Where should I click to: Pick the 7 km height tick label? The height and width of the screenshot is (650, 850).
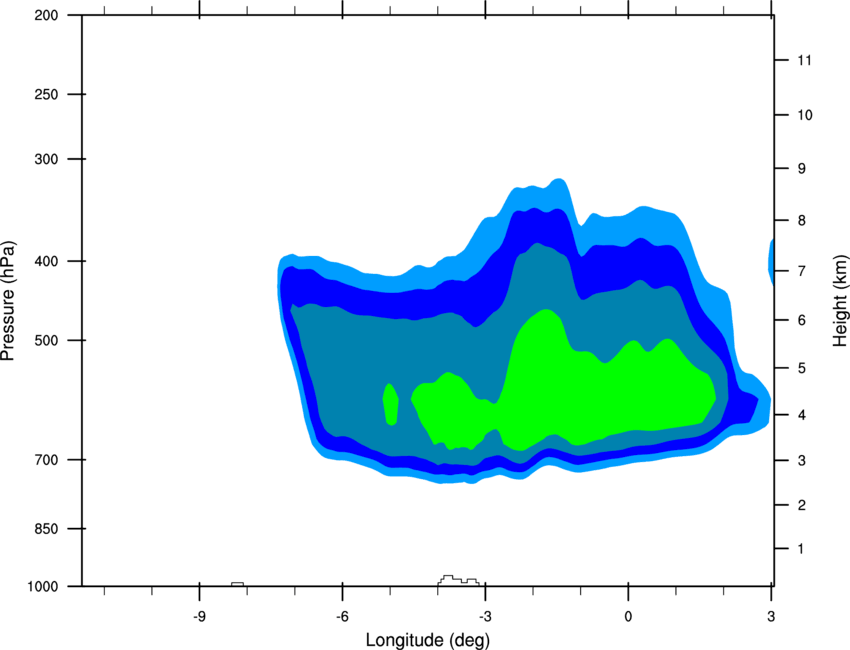click(802, 271)
